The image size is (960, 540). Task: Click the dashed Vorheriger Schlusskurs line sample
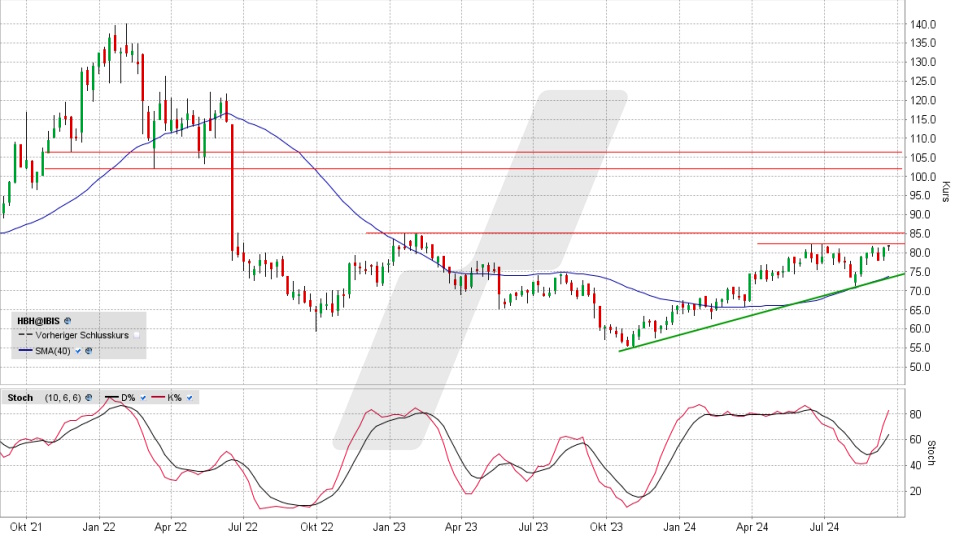25,336
